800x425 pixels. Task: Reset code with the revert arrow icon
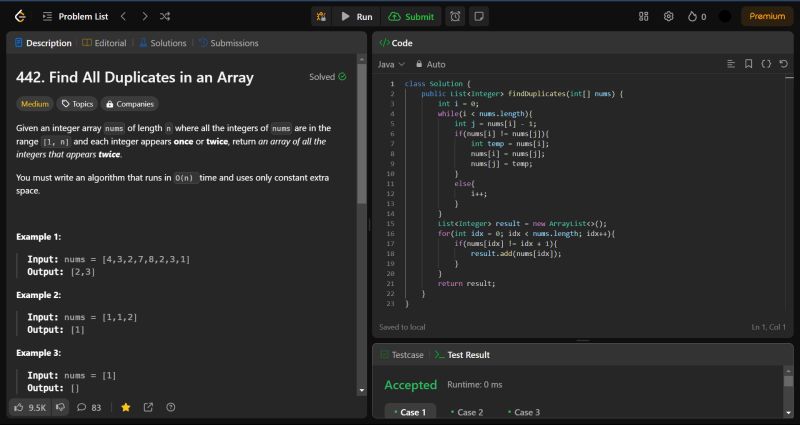[x=784, y=64]
